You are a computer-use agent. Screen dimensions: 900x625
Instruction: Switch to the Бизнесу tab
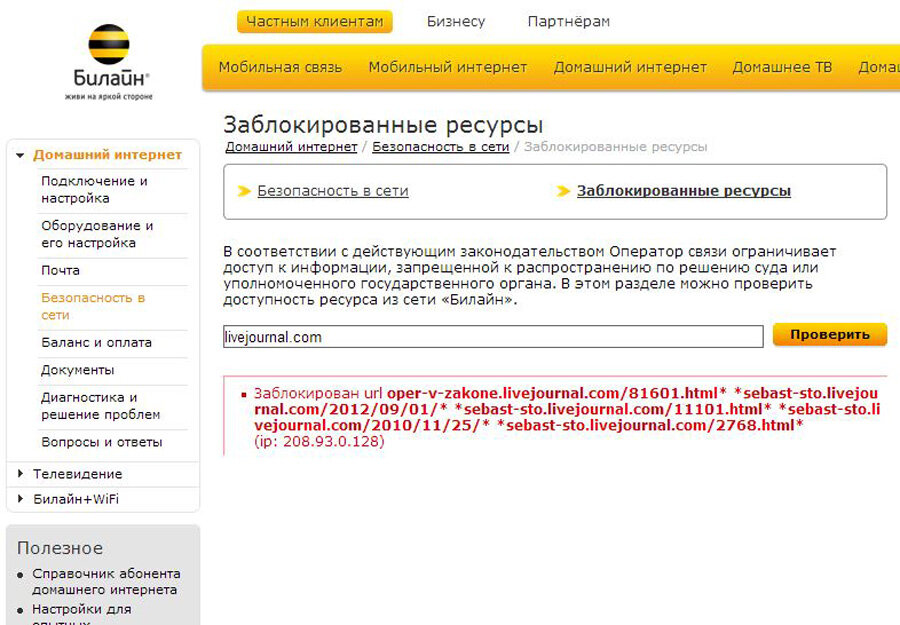pos(456,22)
